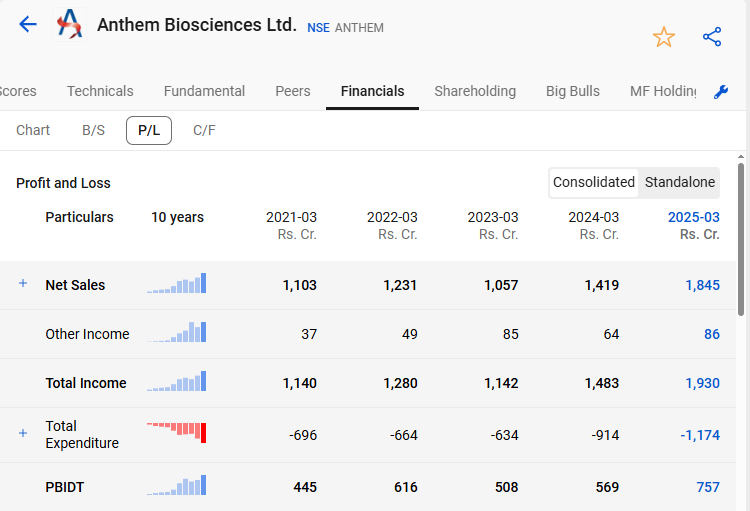Open the wrench settings icon
Screen dimensions: 750x511
[721, 91]
